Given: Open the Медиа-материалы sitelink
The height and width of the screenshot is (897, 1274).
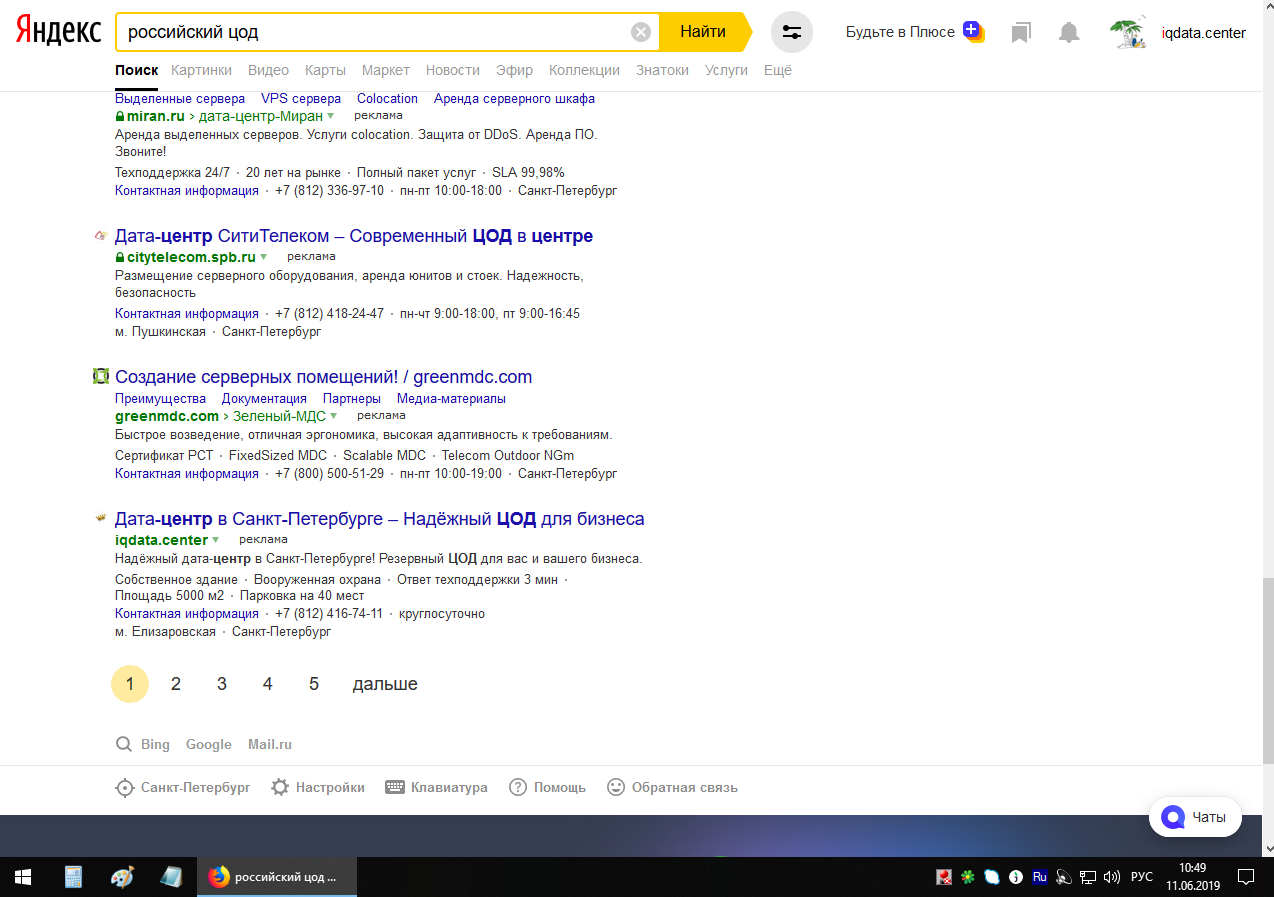Looking at the screenshot, I should [451, 398].
